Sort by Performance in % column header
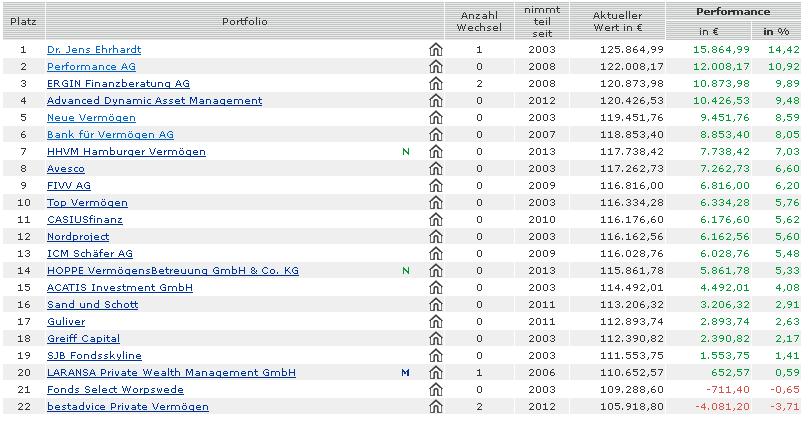This screenshot has height=427, width=810. 776,32
